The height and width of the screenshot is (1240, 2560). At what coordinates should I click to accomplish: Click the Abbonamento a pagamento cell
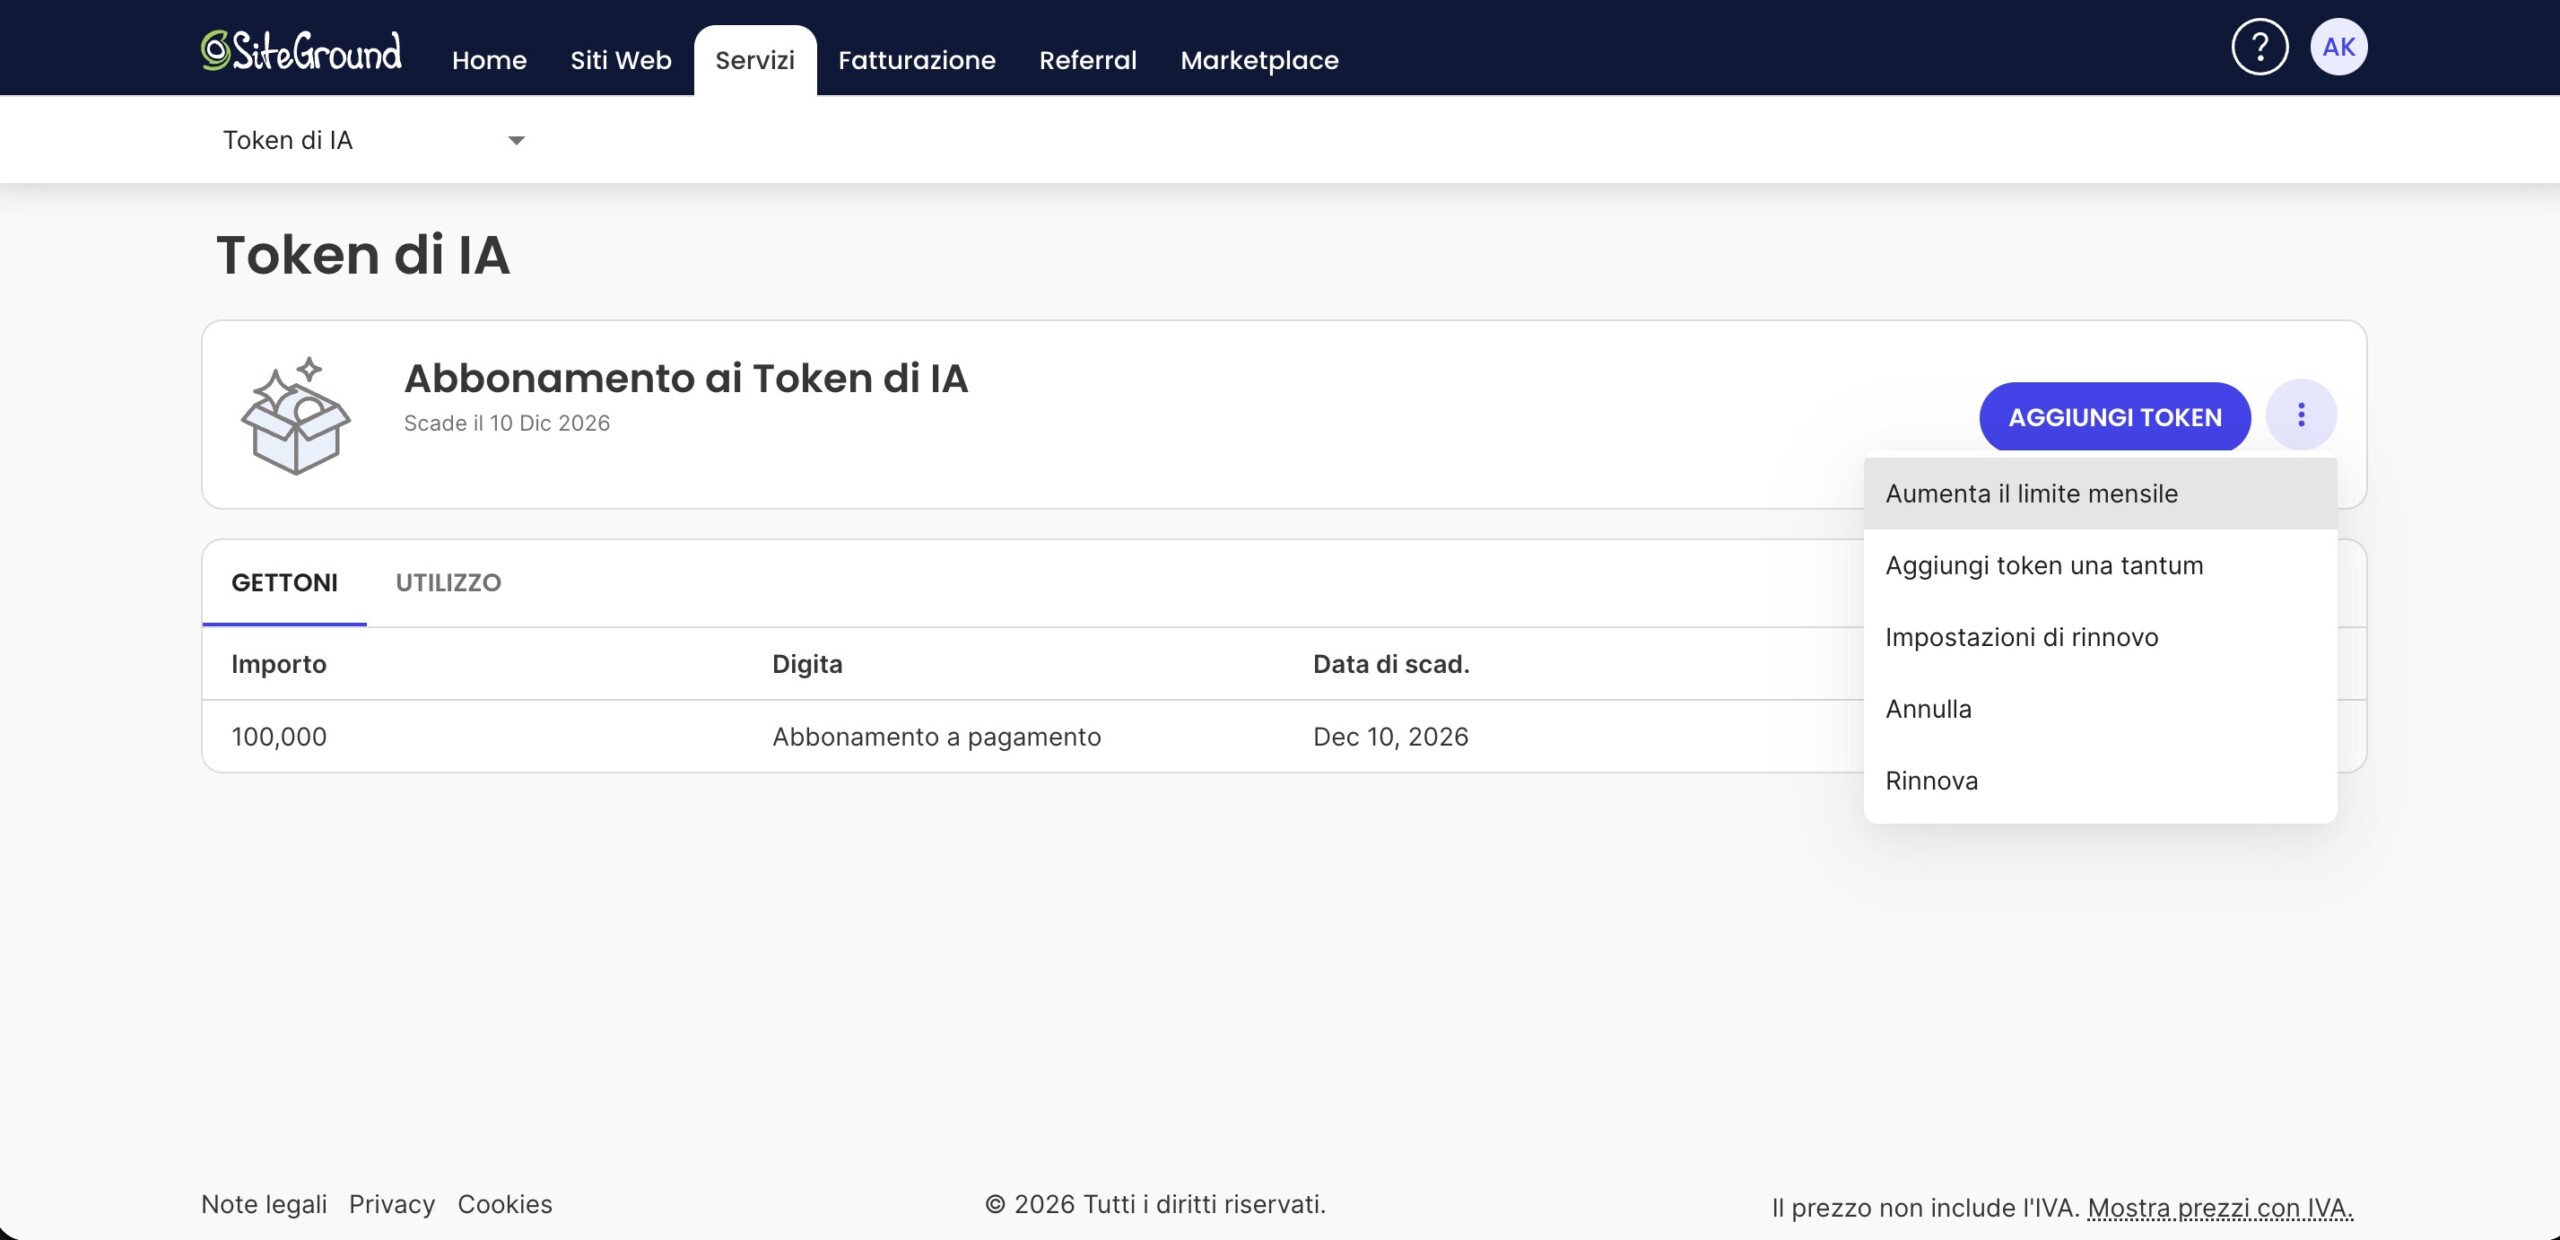pos(936,737)
